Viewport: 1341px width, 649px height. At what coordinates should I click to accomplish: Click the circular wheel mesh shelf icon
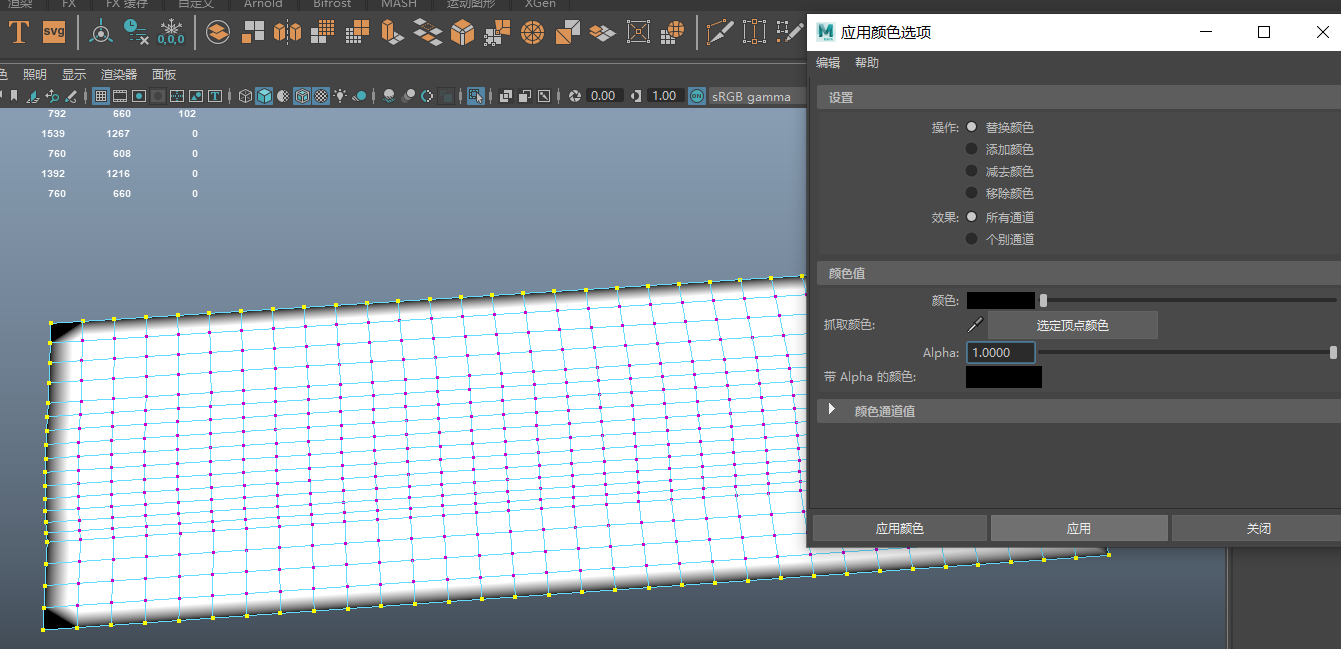click(x=532, y=33)
